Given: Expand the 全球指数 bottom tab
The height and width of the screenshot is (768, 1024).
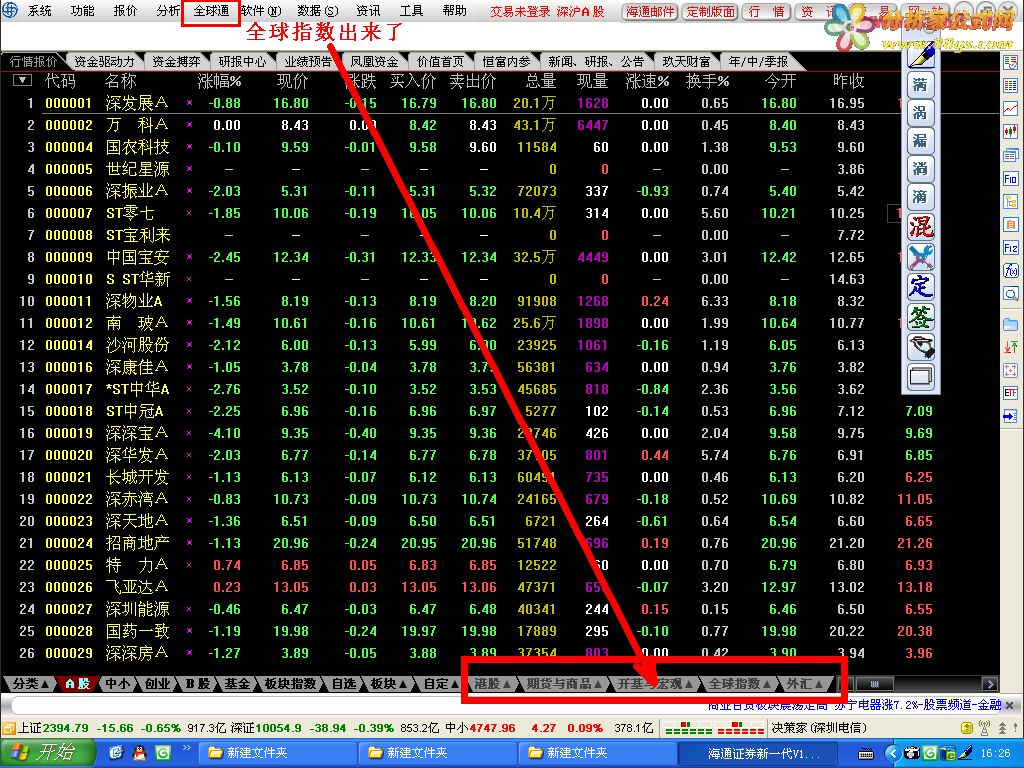Looking at the screenshot, I should 739,684.
